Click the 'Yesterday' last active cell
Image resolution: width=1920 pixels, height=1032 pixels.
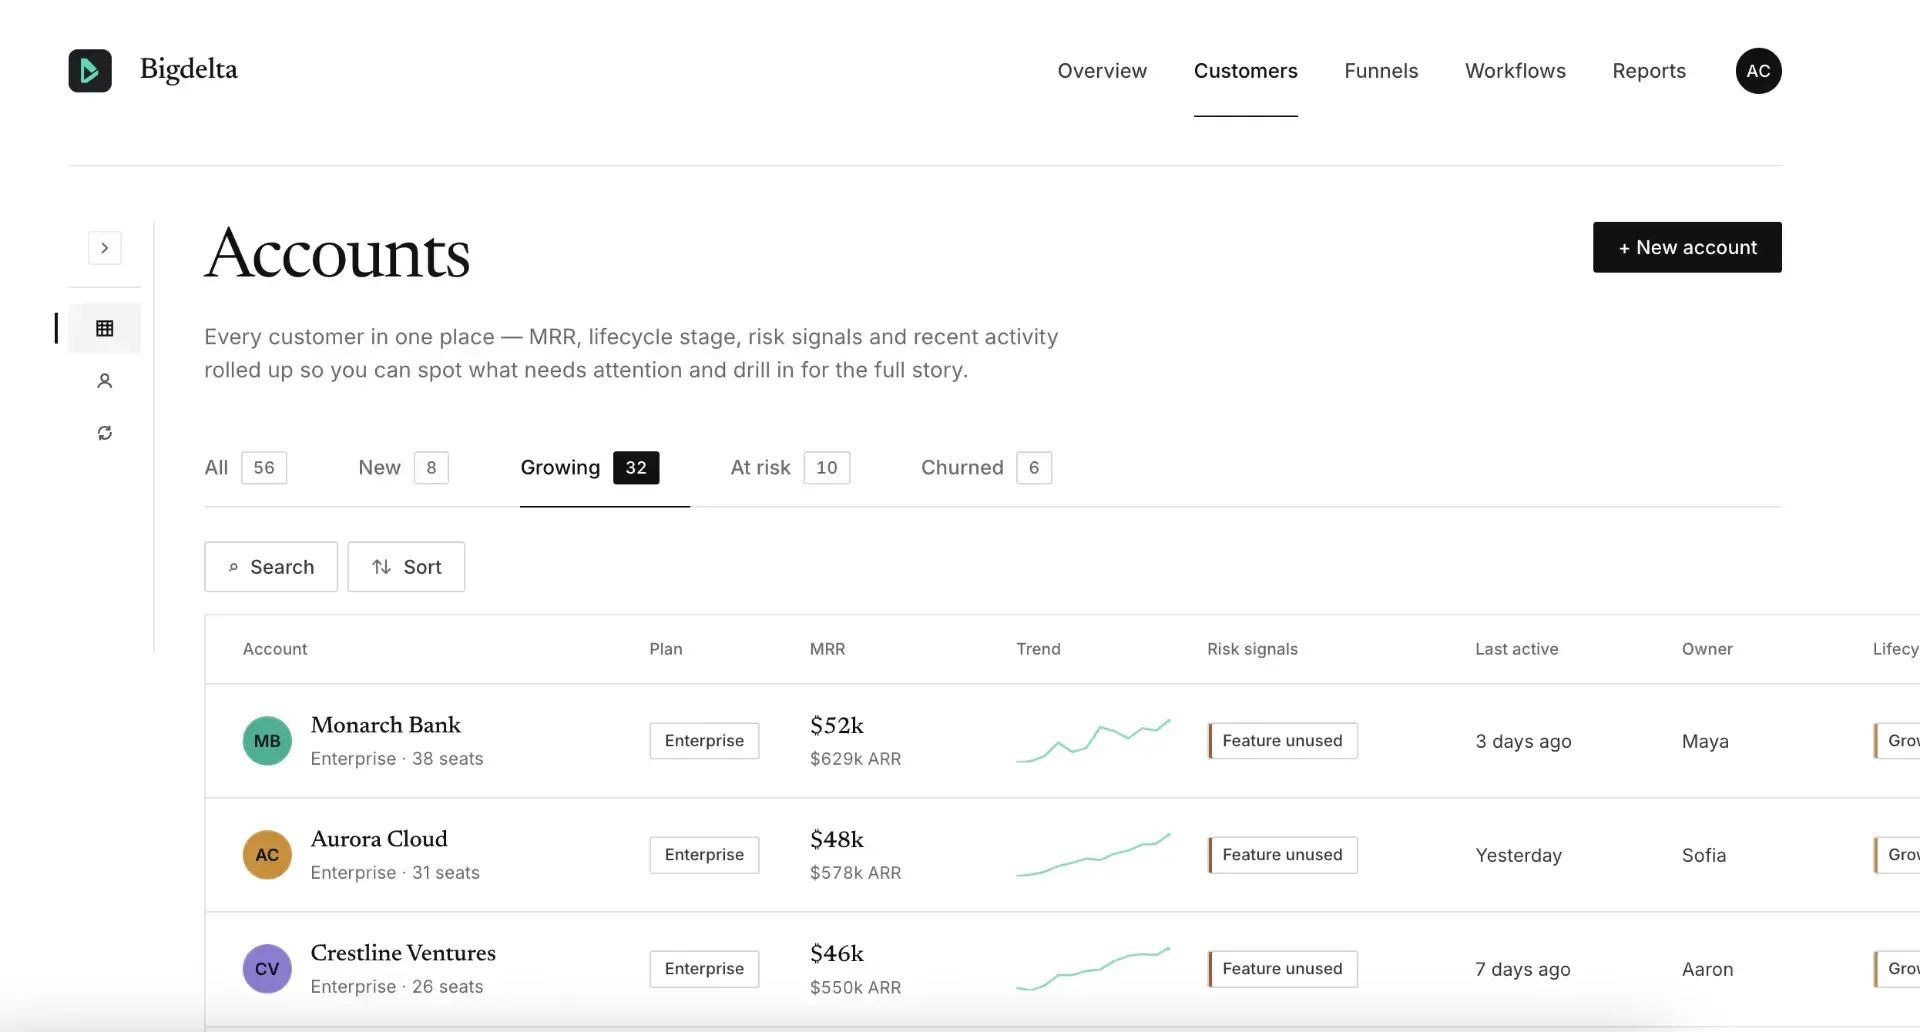(1518, 855)
